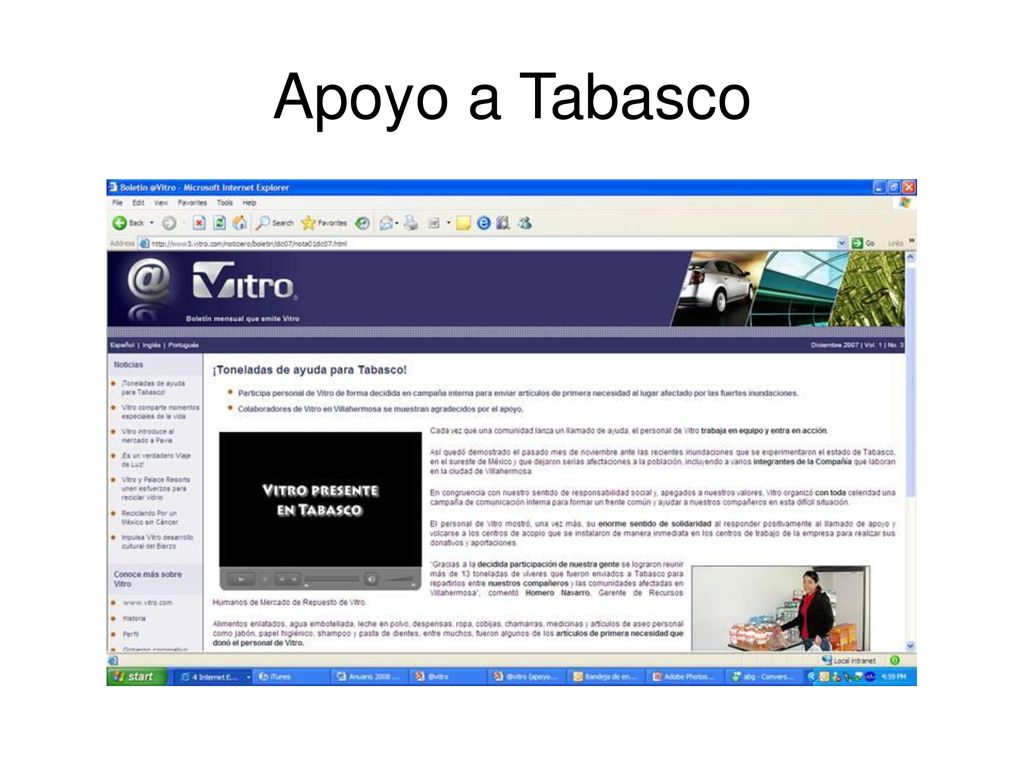Click the yellow note icon in toolbar
Viewport: 1024px width, 768px height.
463,223
